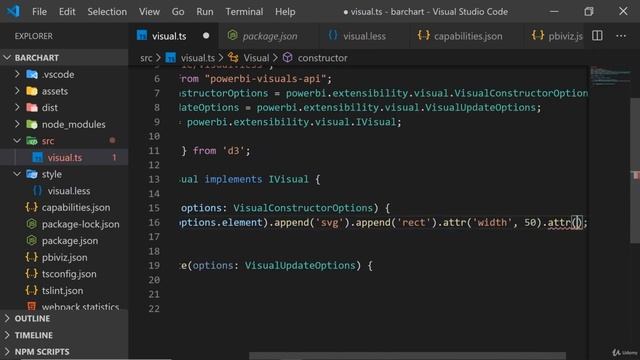Screen dimensions: 640x360
Task: Click the vertical scrollbar of the editor
Action: point(635,170)
